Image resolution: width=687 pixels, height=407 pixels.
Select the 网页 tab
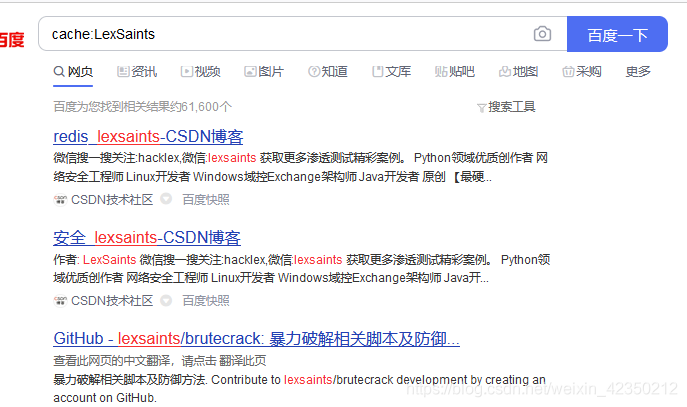tap(73, 71)
